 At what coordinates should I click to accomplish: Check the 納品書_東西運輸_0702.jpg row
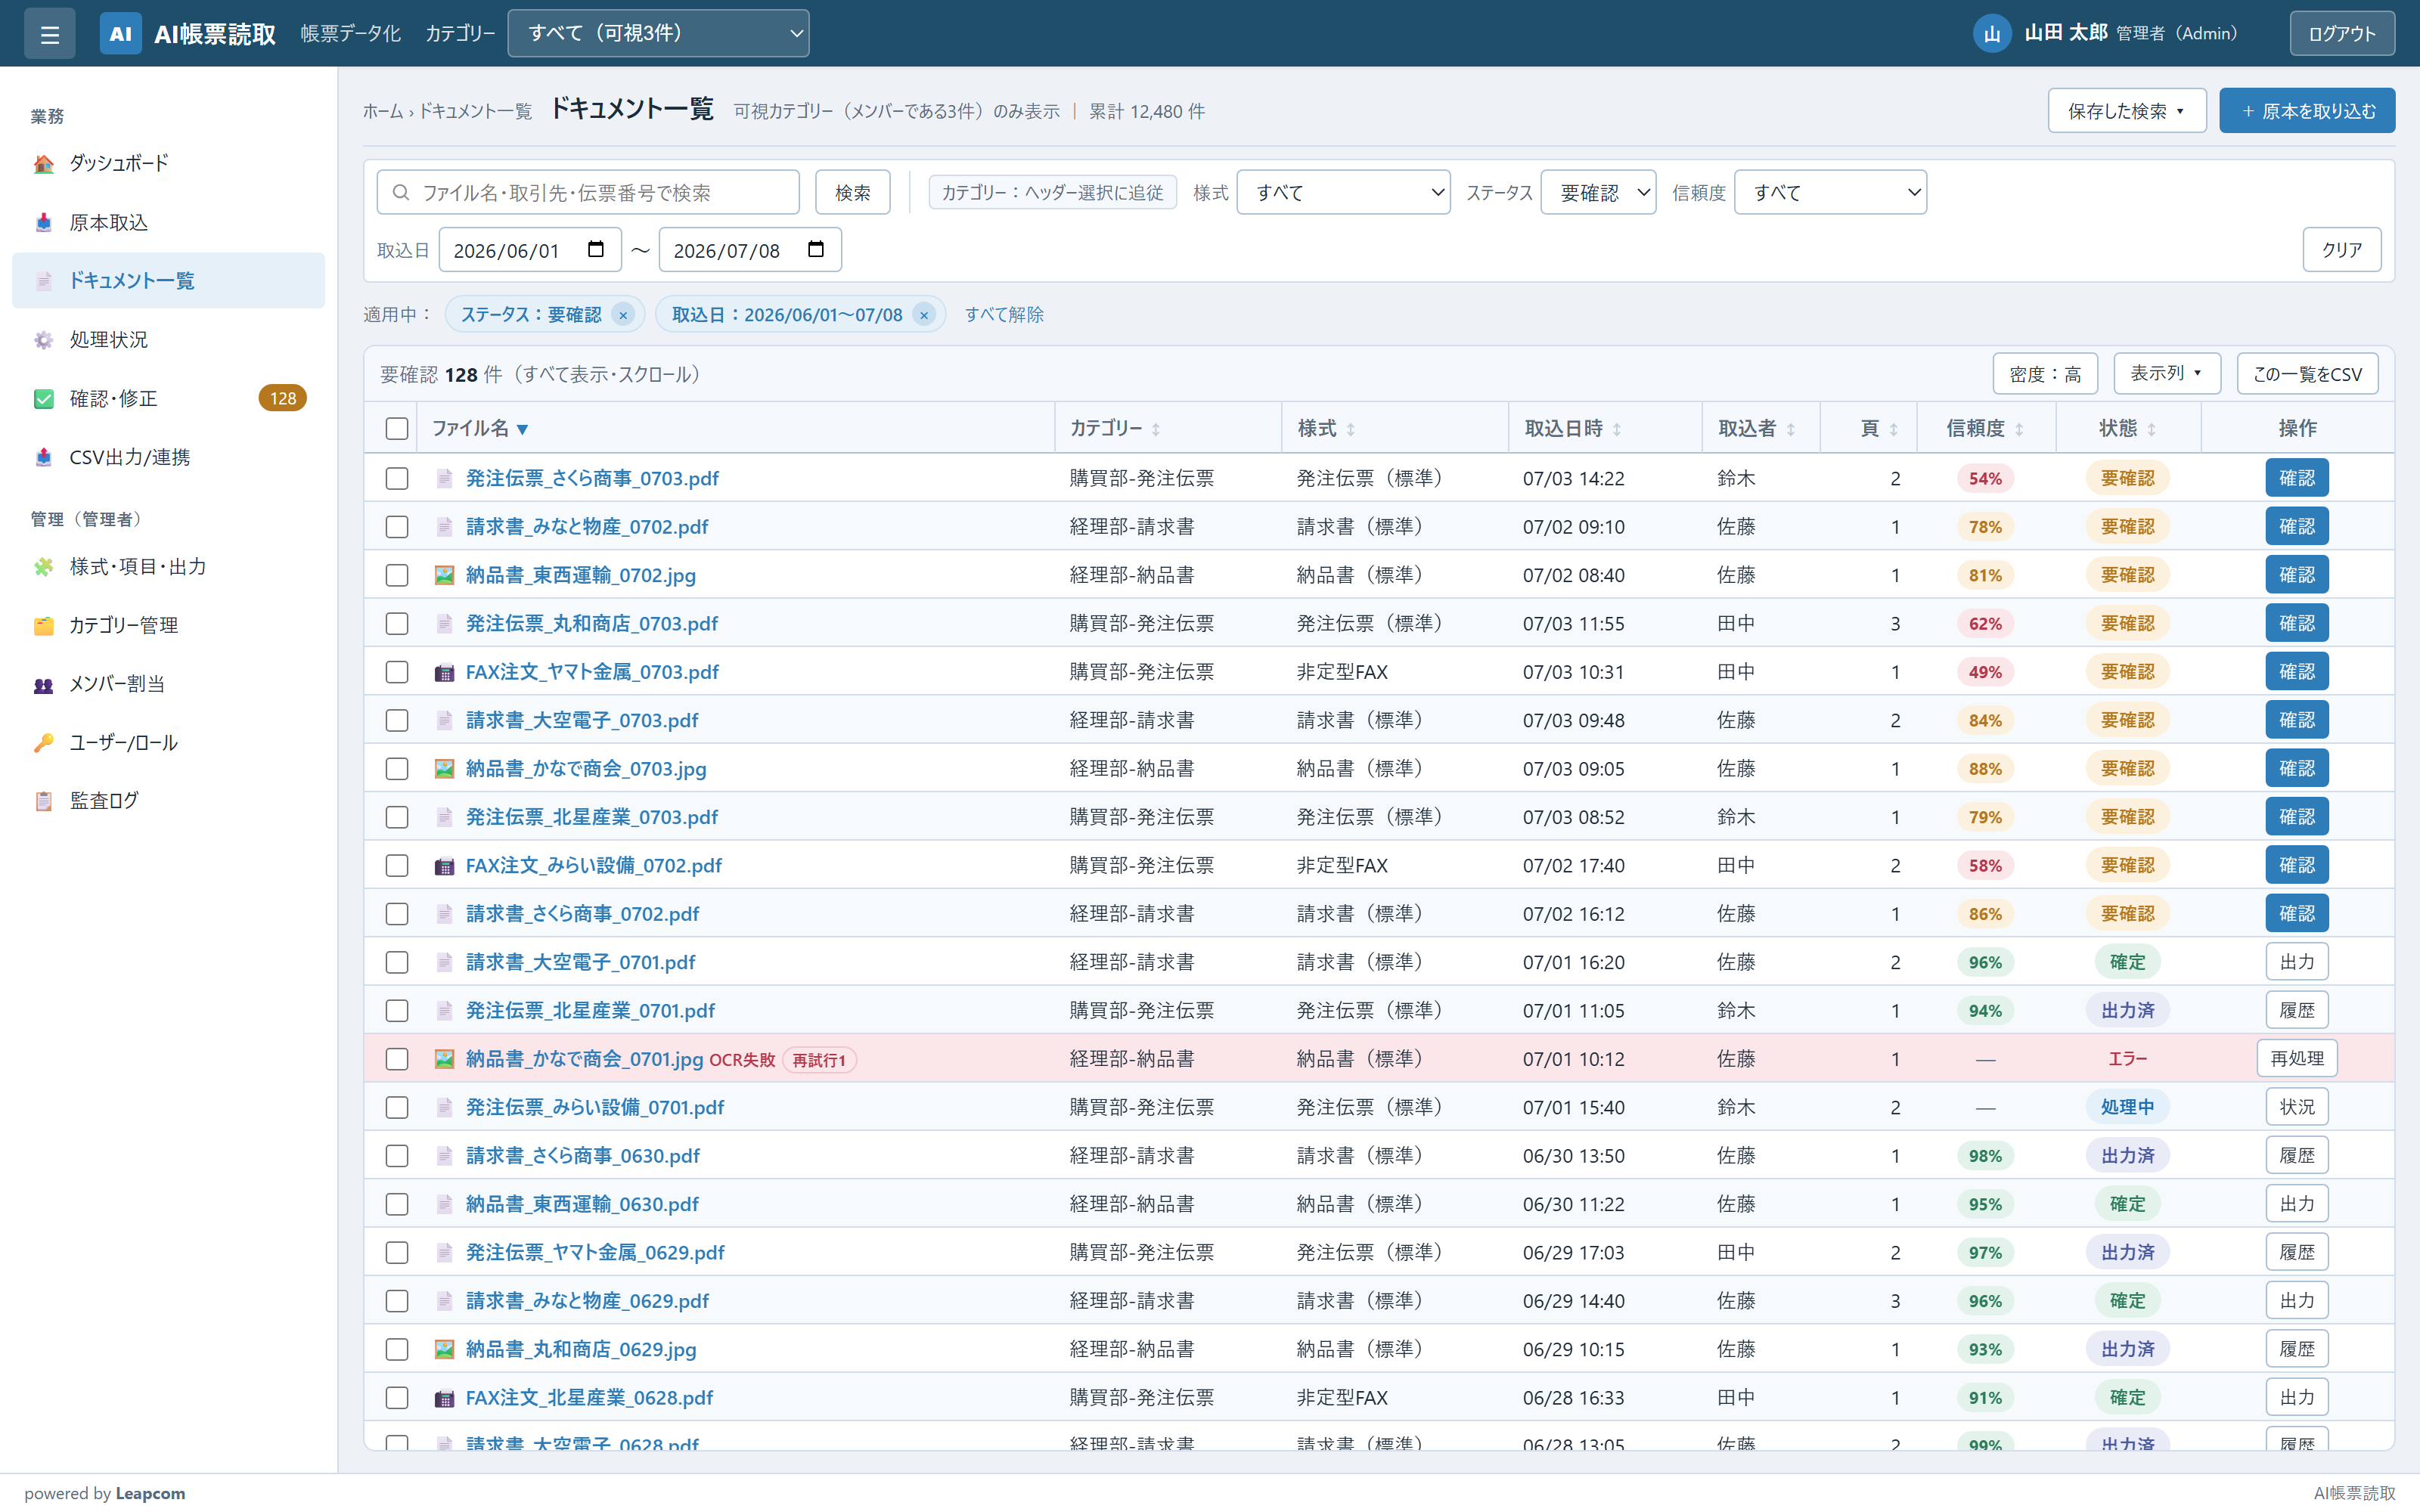[397, 575]
